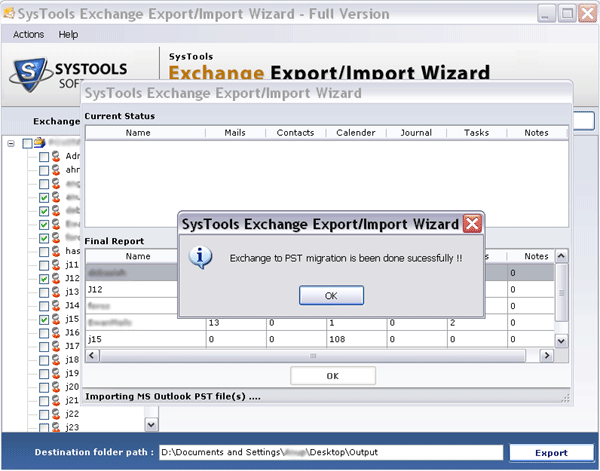Click the Export button
The image size is (600, 471).
click(551, 453)
